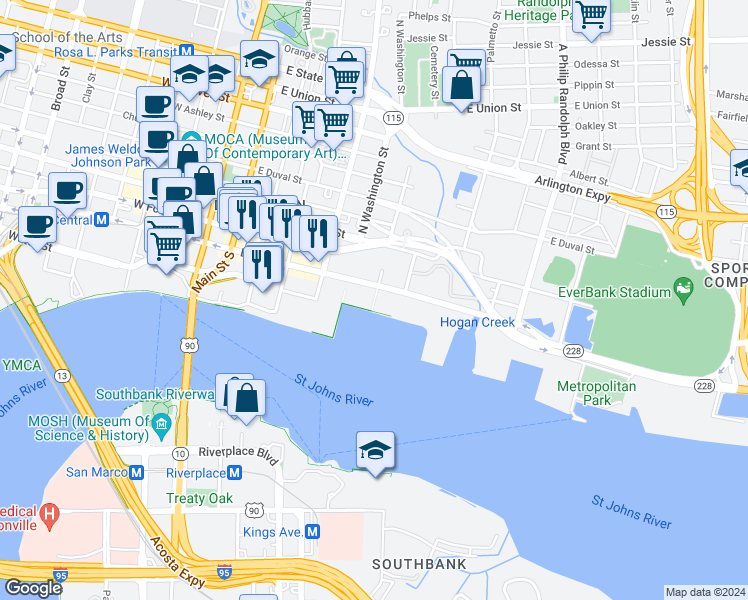Select the Kings Ave. metro station icon
Viewport: 748px width, 600px height.
click(x=312, y=532)
